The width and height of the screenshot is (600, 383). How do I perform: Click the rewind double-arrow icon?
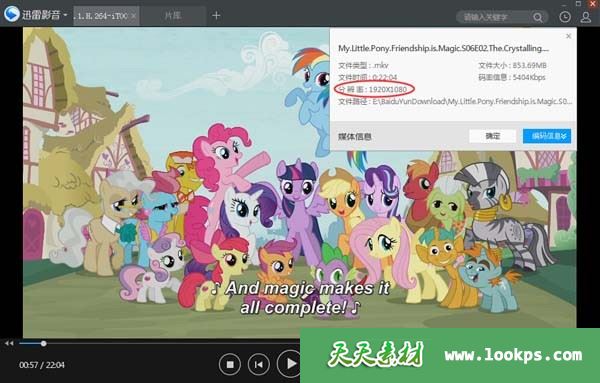pos(9,343)
